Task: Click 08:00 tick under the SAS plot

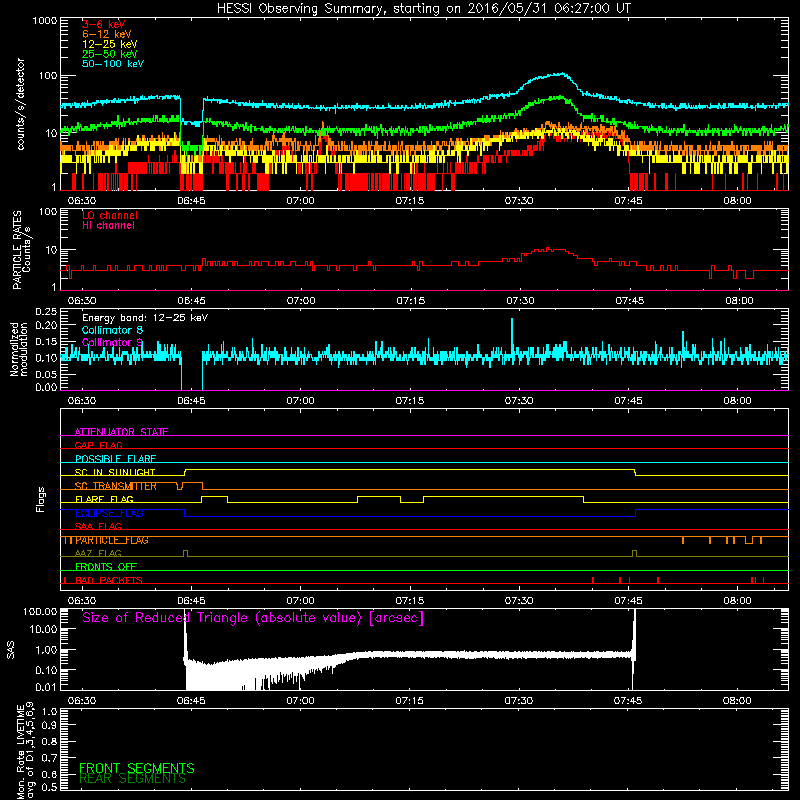Action: (x=737, y=701)
